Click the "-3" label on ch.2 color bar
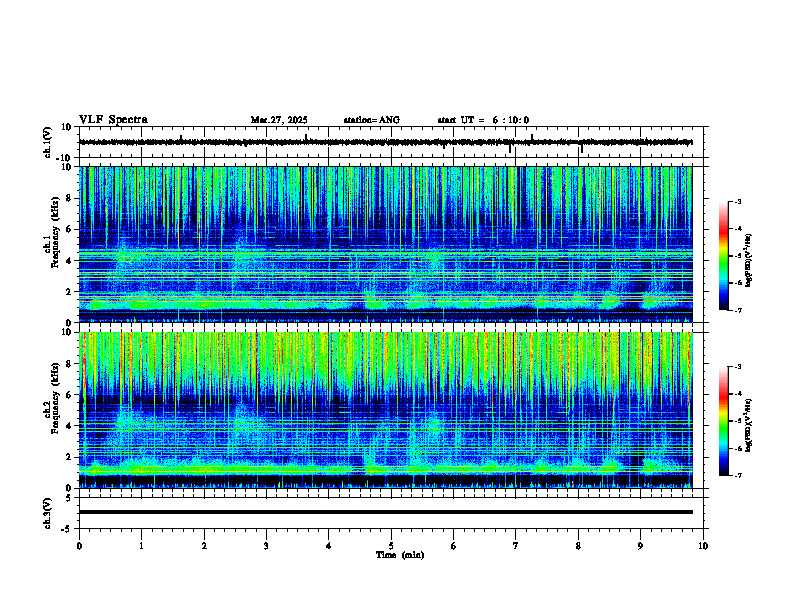 click(x=738, y=367)
